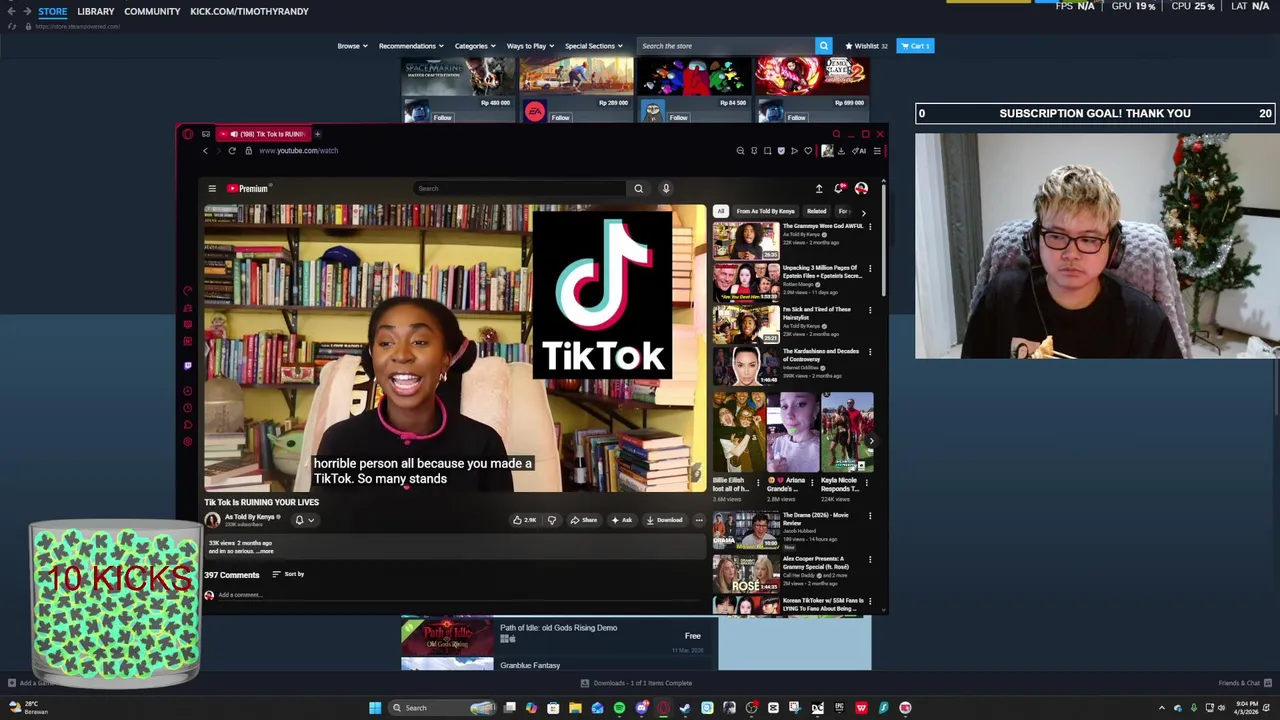Click Steam Search the store field

click(x=725, y=46)
